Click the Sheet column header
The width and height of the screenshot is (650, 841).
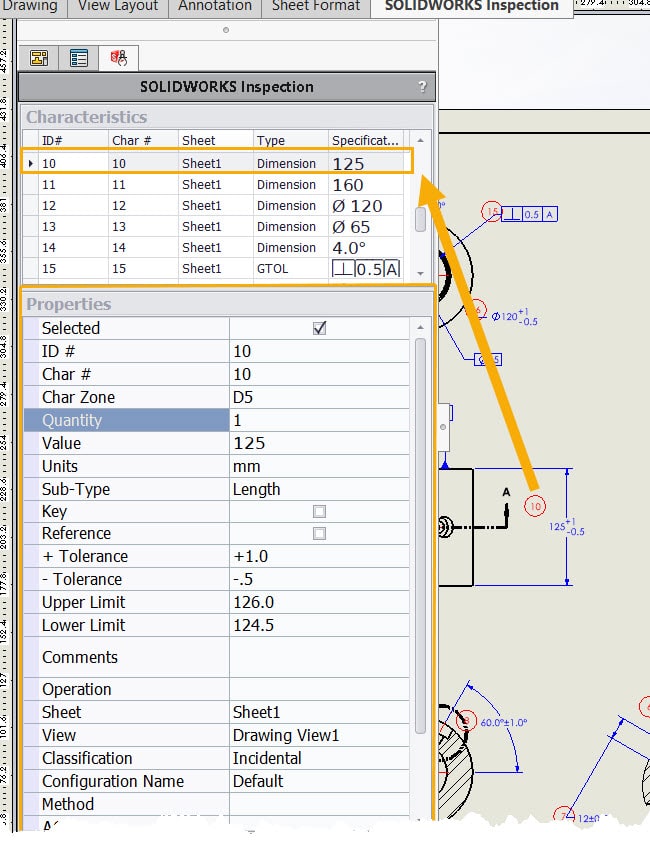click(x=216, y=141)
